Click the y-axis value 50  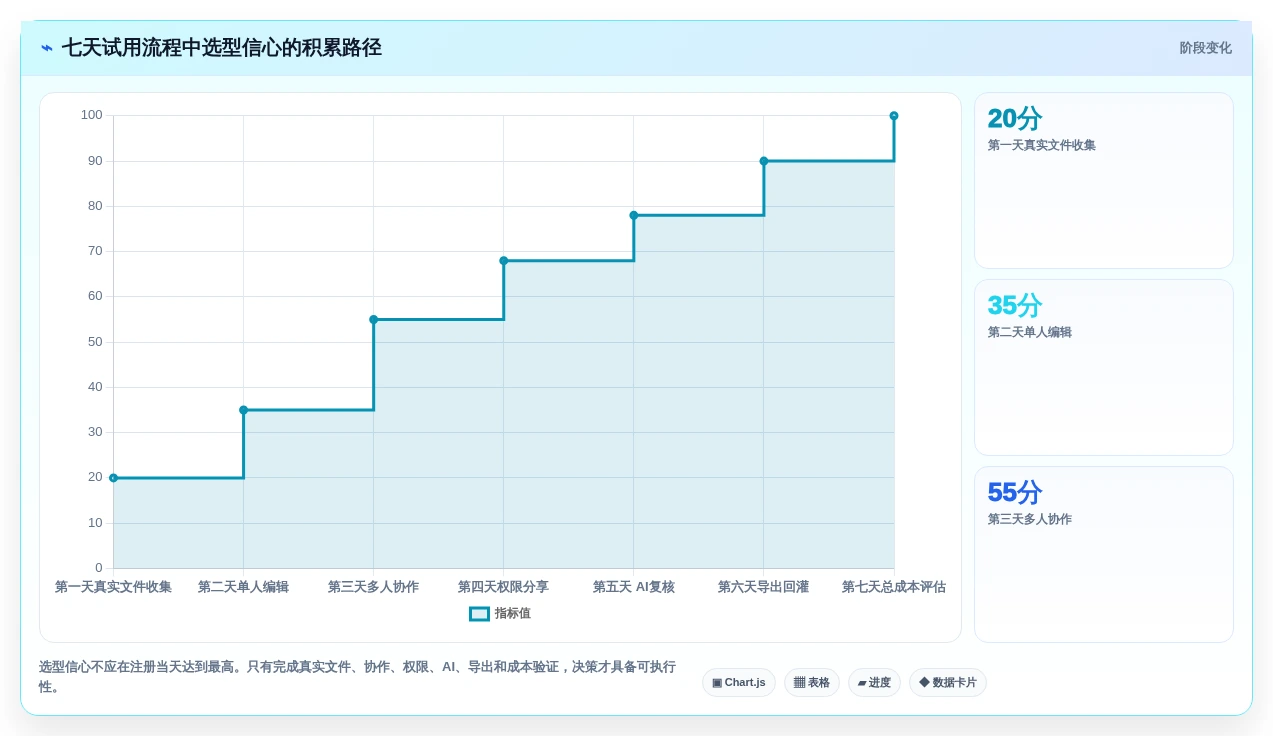pos(95,342)
